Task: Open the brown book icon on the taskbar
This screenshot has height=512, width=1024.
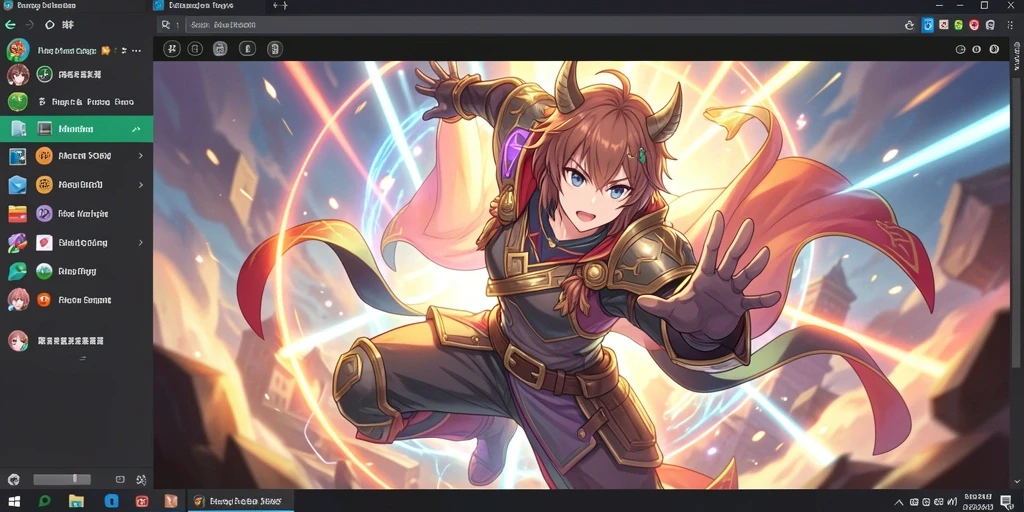Action: 171,501
